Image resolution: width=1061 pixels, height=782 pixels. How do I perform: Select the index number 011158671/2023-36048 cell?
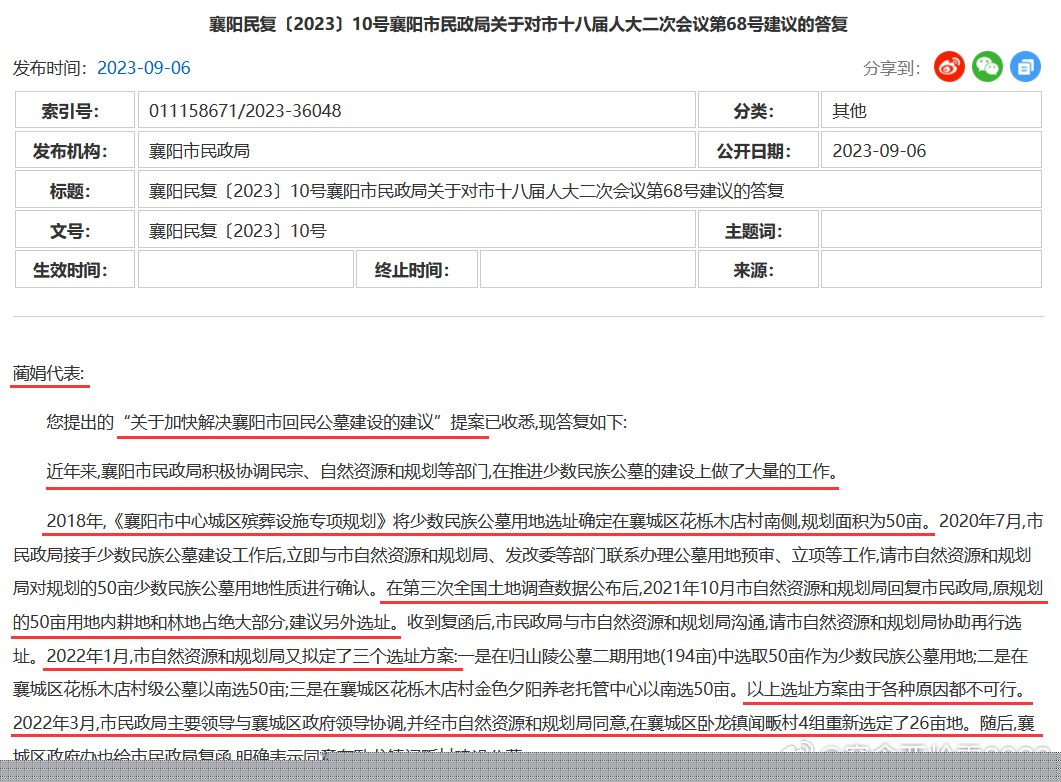click(x=245, y=111)
